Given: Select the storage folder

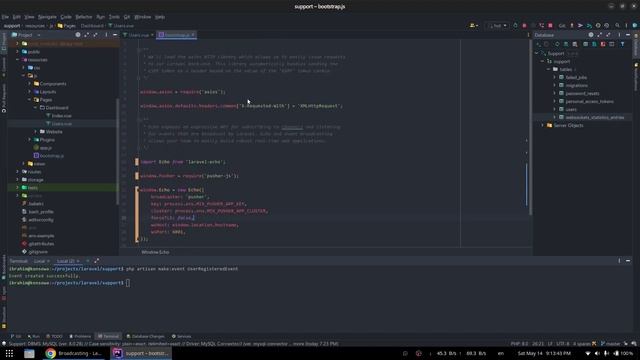Looking at the screenshot, I should pos(35,180).
